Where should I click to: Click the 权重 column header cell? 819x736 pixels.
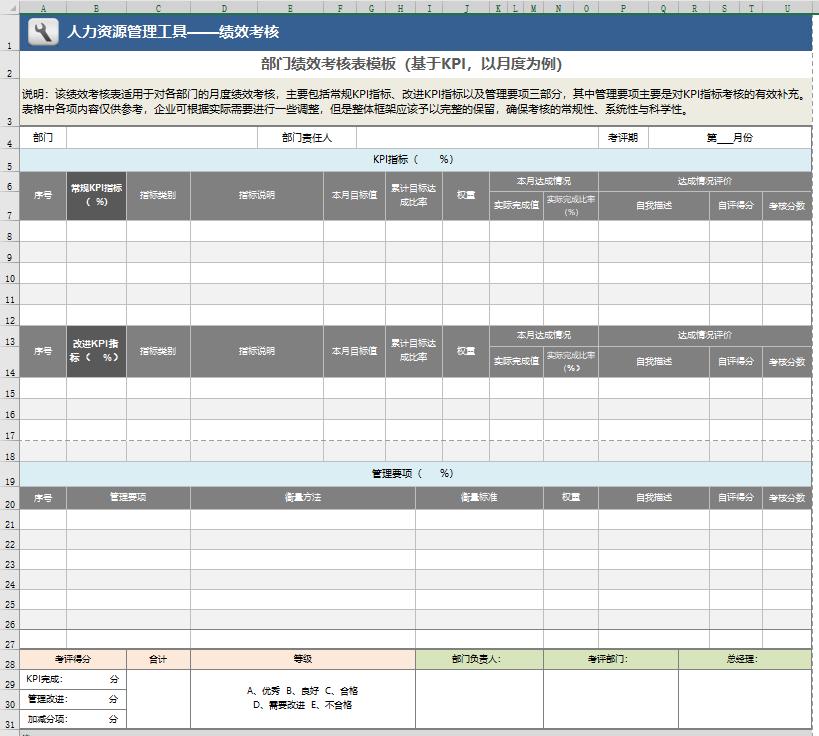point(465,196)
